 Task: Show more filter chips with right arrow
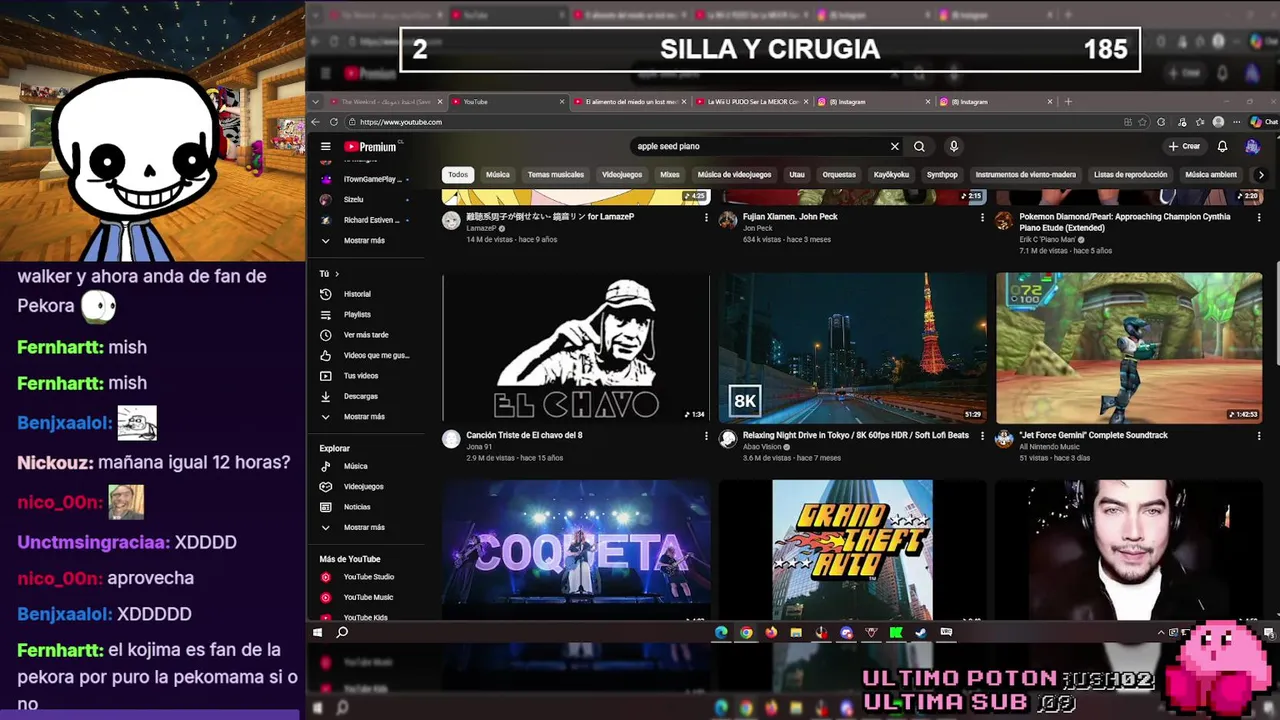[x=1261, y=175]
